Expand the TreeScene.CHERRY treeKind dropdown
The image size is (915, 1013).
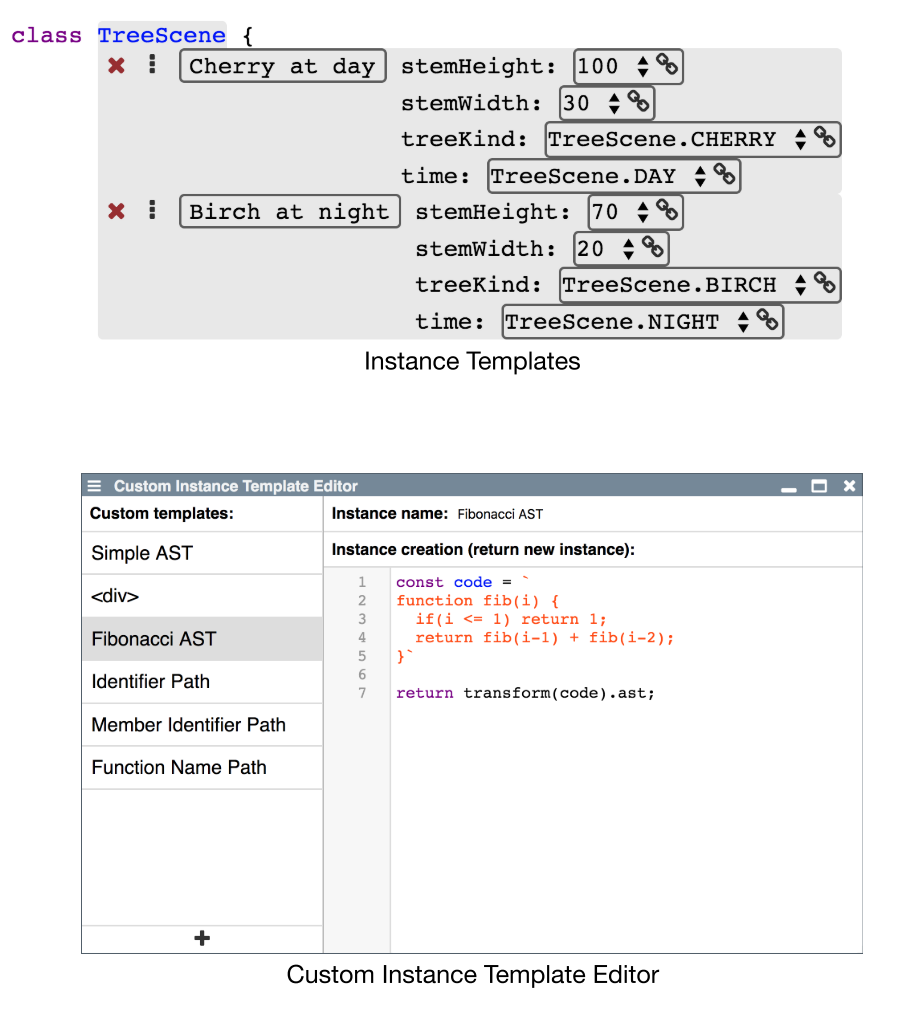[x=800, y=140]
